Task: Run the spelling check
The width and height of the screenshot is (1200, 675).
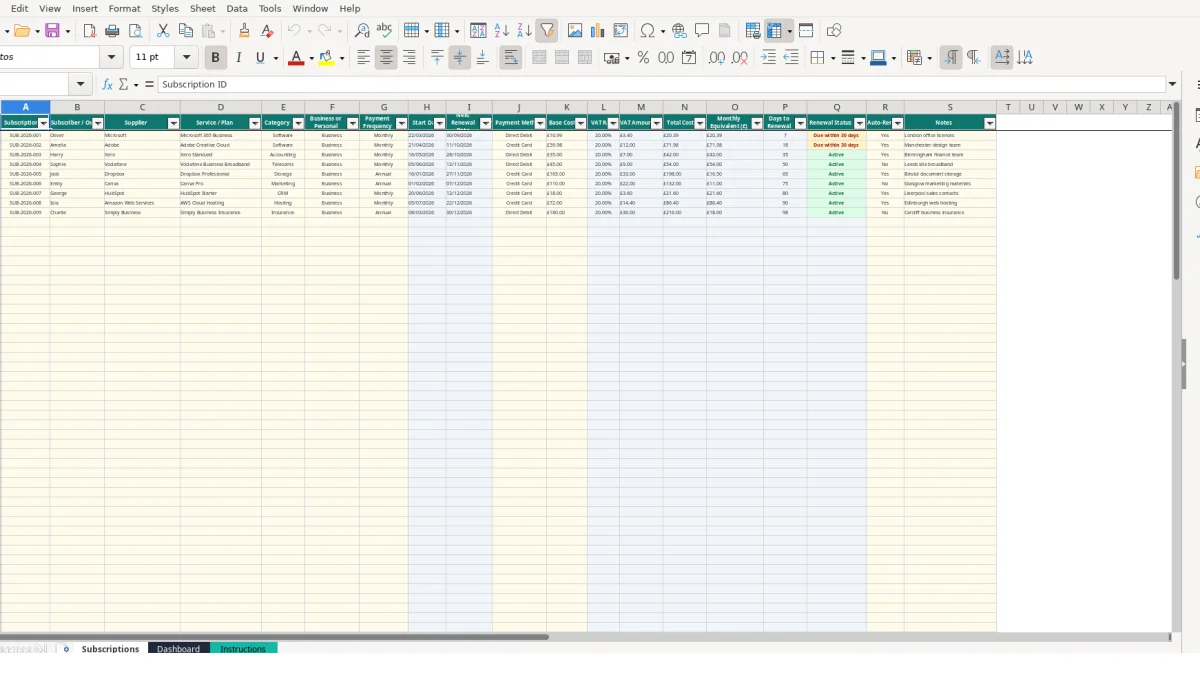Action: [x=383, y=31]
